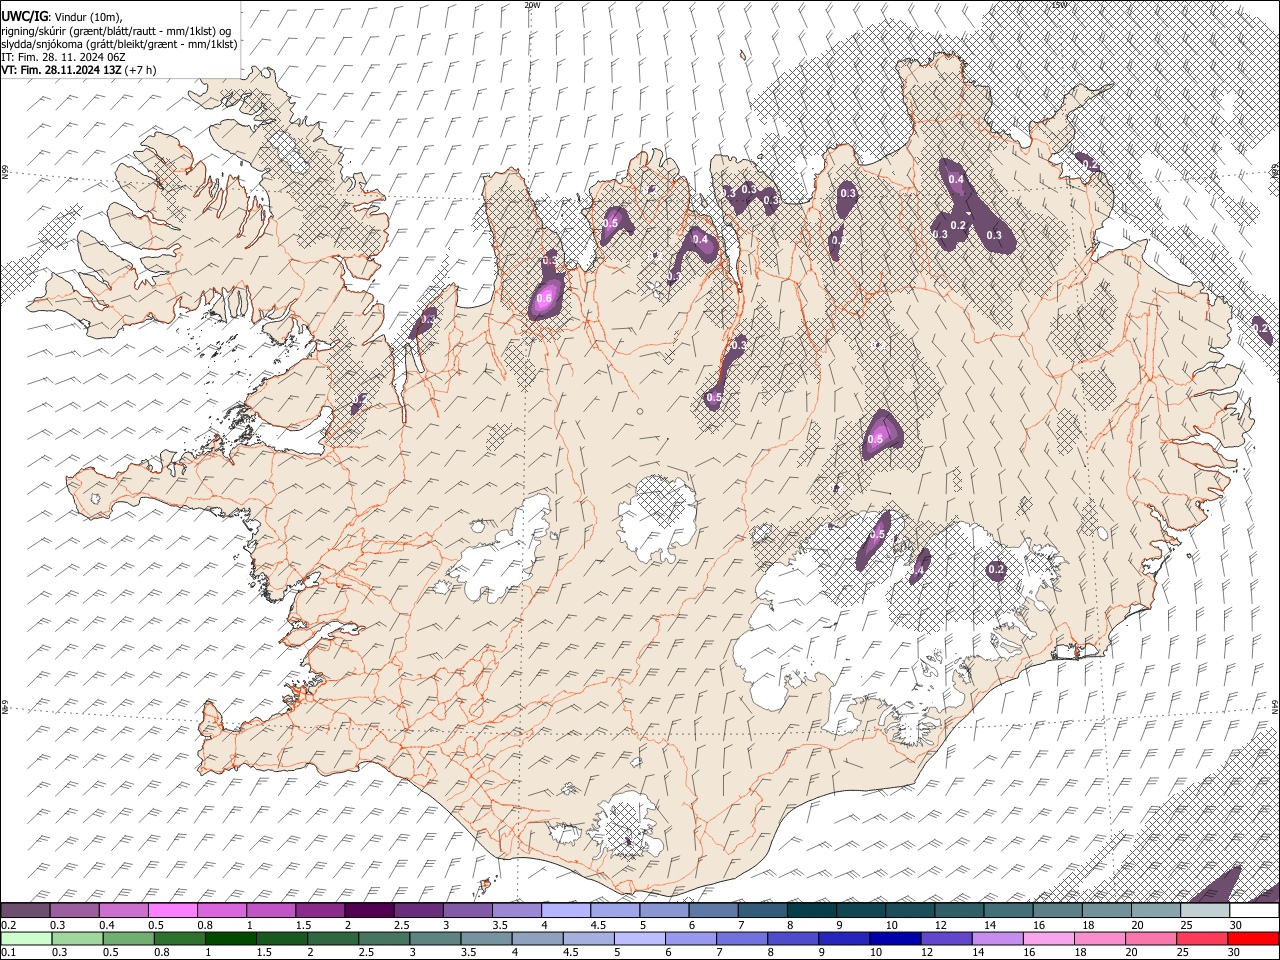Click the '0.1' label under the bottom legend row
This screenshot has width=1280, height=960.
coord(9,952)
